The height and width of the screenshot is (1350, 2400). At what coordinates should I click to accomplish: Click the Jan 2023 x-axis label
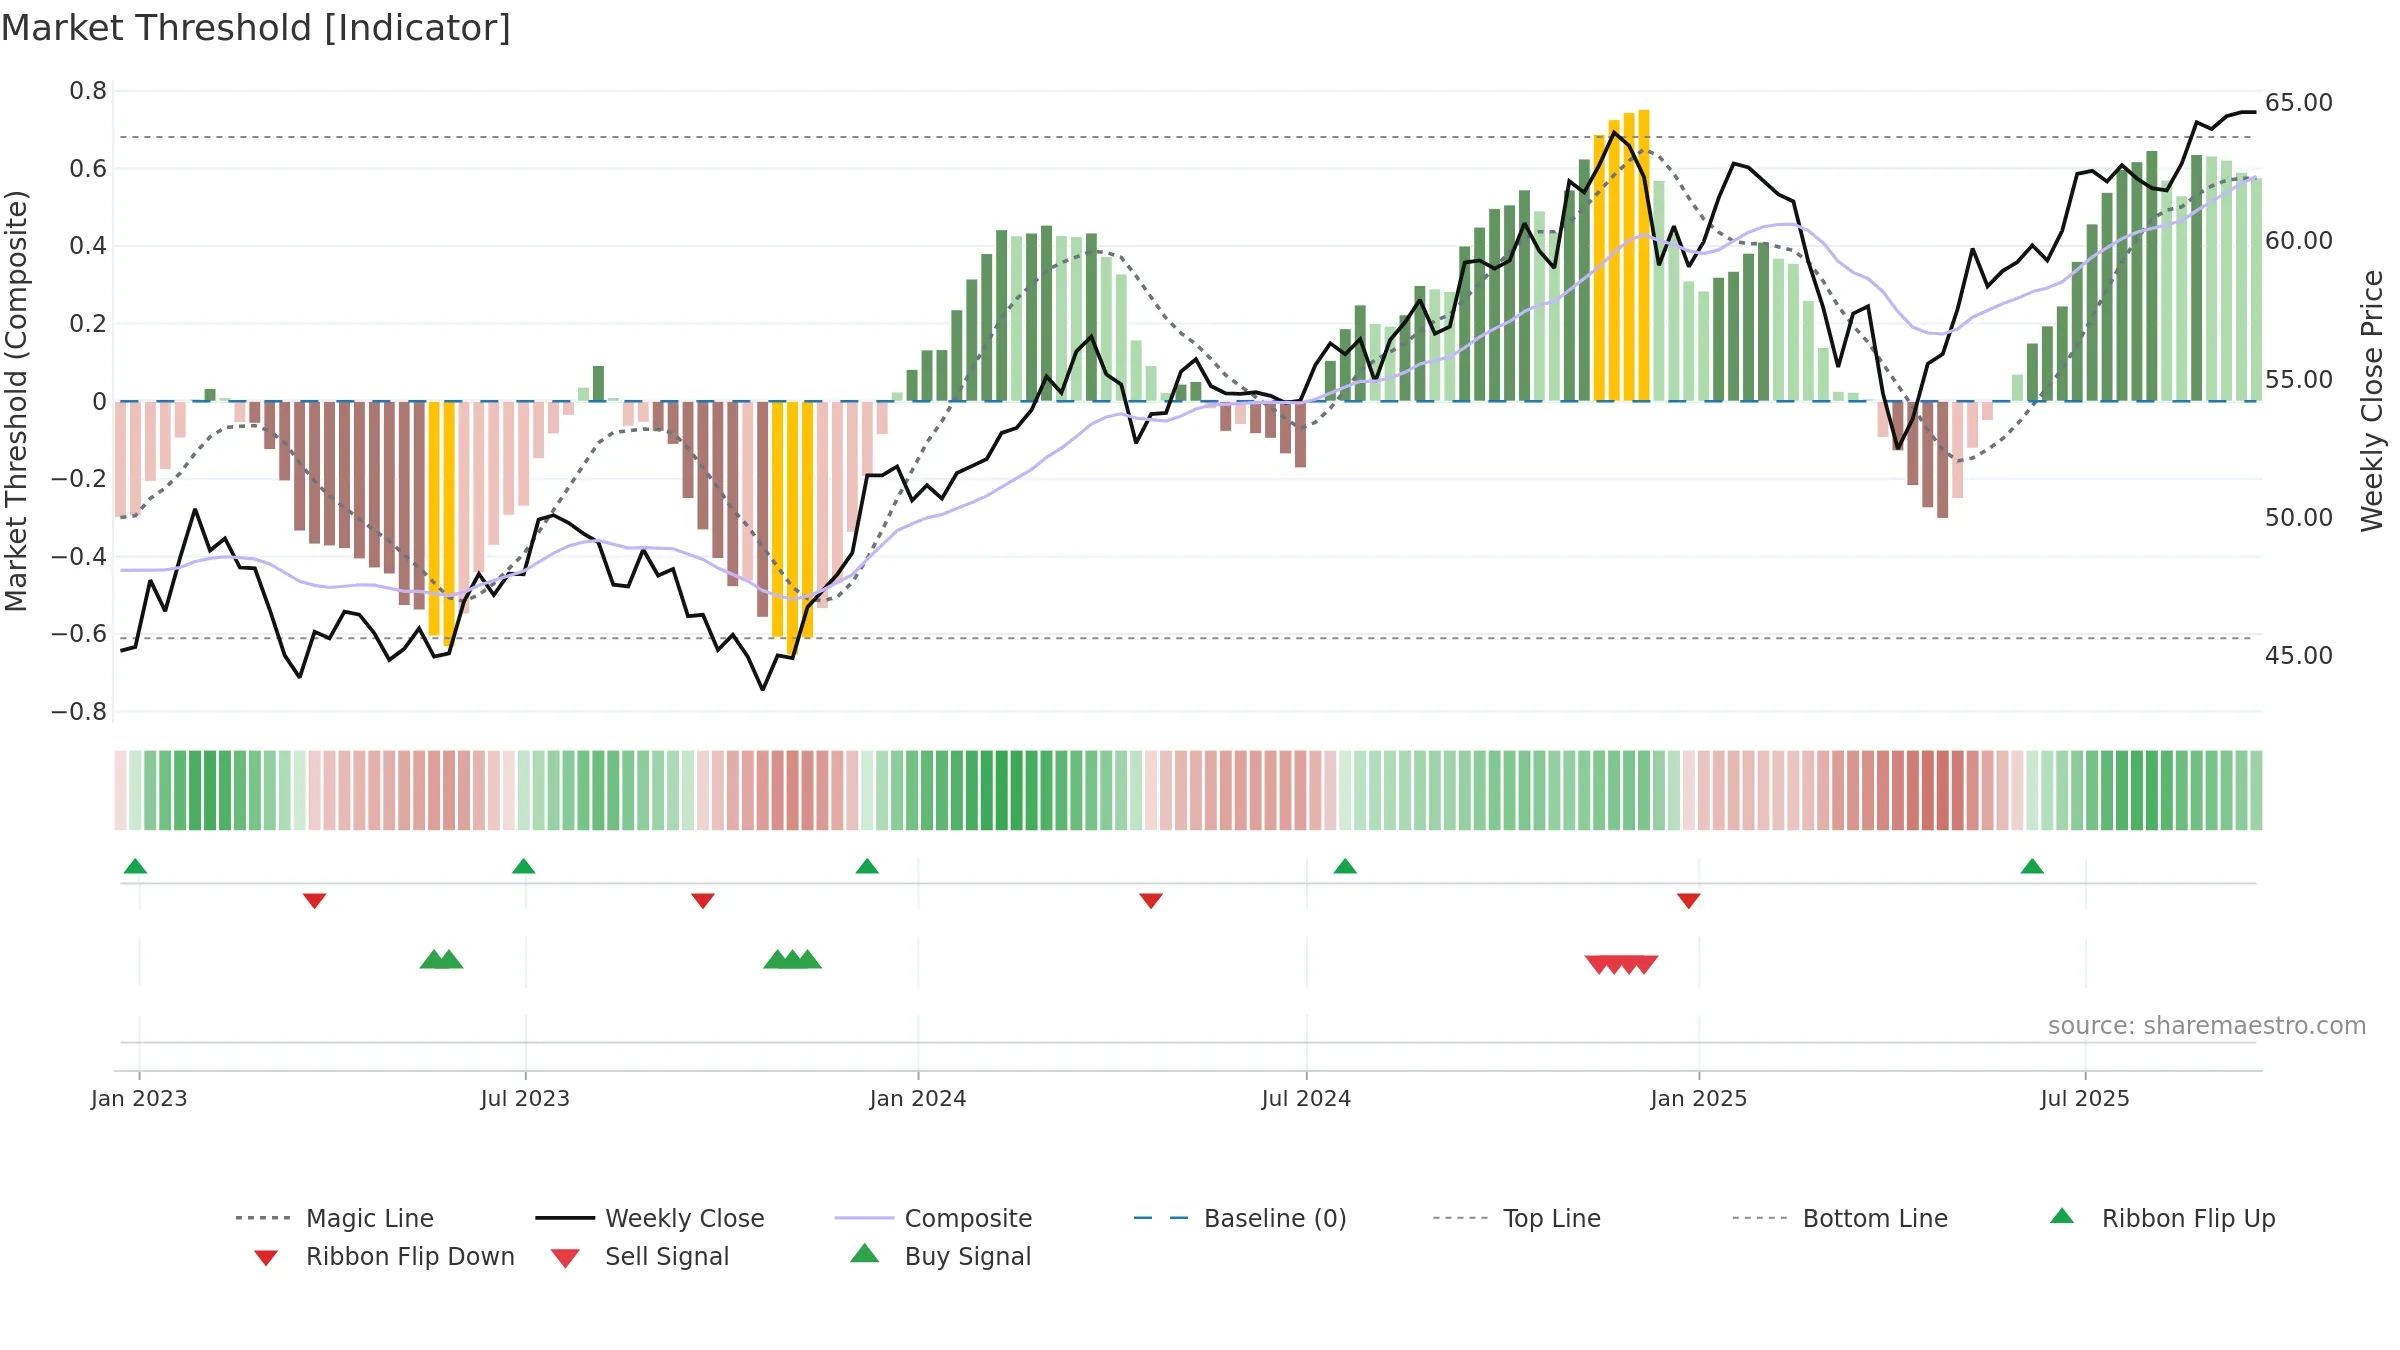(x=139, y=1098)
